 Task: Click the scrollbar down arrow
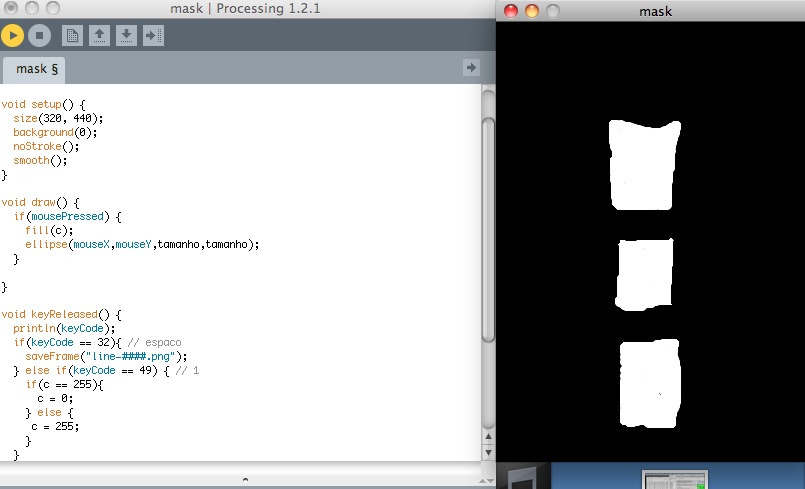click(x=488, y=453)
